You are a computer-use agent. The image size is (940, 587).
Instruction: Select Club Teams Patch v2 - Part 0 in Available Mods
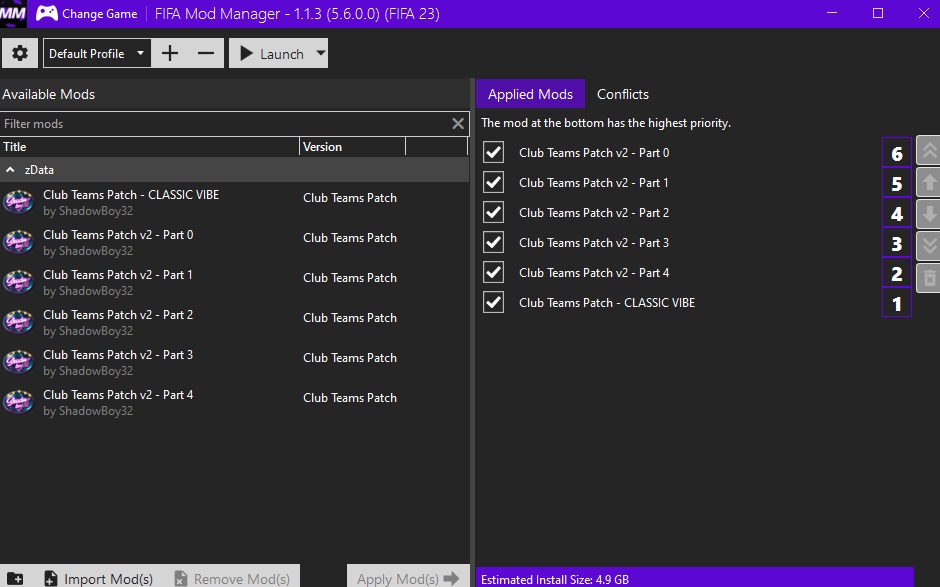click(234, 242)
